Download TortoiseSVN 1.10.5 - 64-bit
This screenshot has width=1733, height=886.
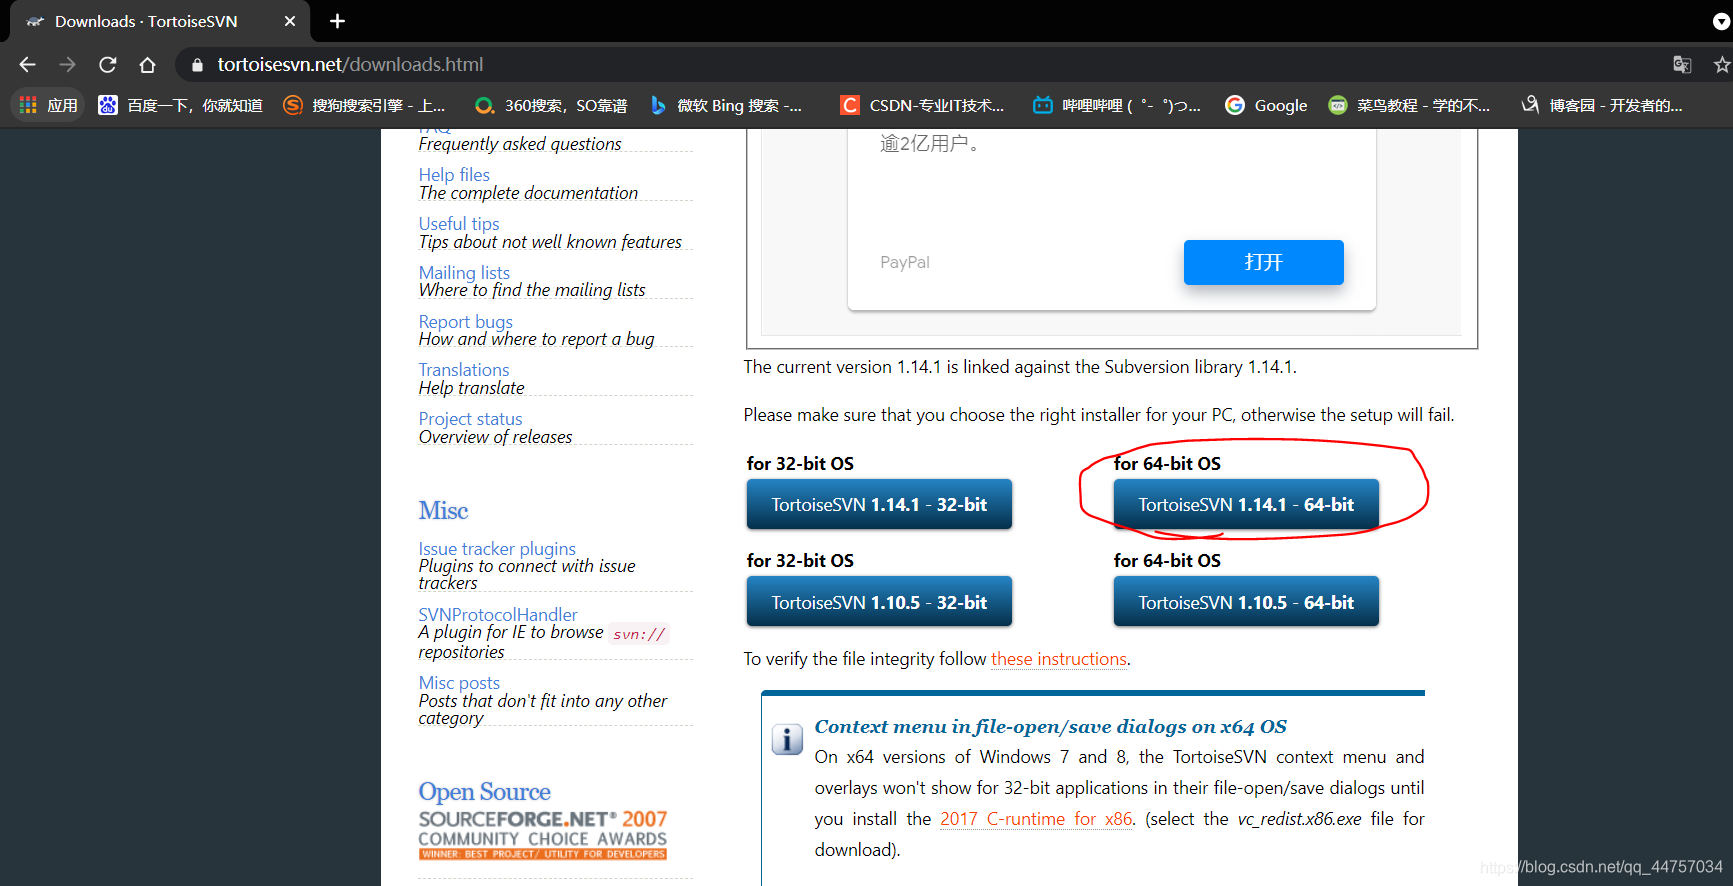point(1246,602)
